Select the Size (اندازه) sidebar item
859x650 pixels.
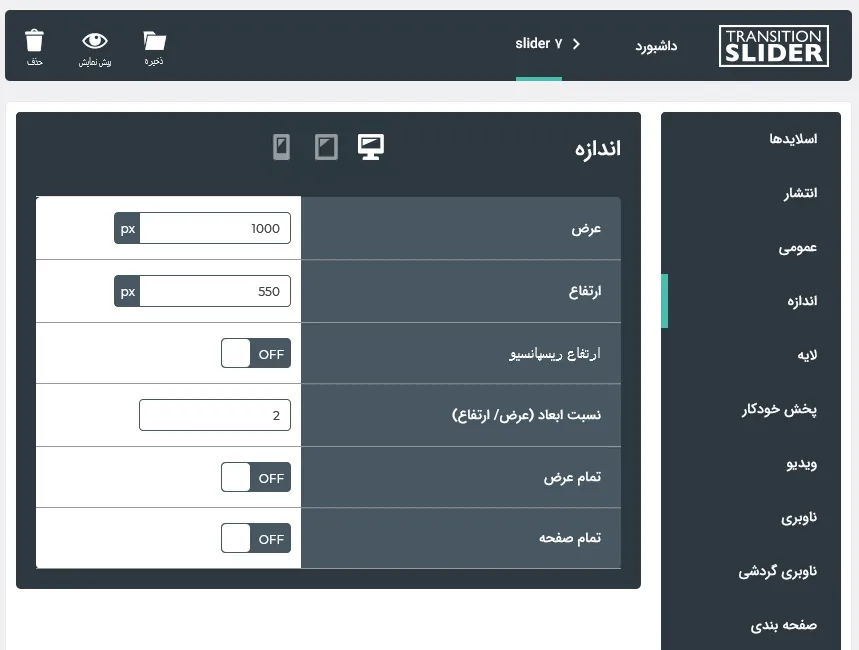coord(802,301)
